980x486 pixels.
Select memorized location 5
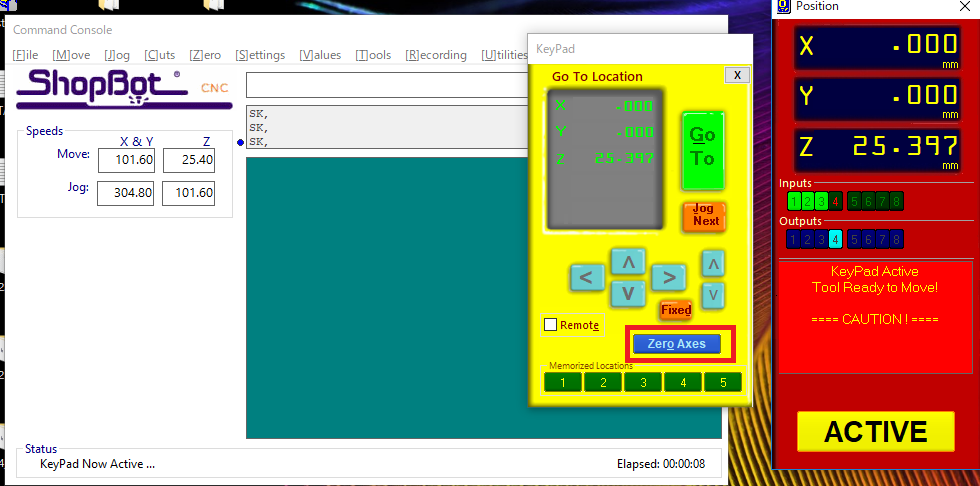[723, 382]
